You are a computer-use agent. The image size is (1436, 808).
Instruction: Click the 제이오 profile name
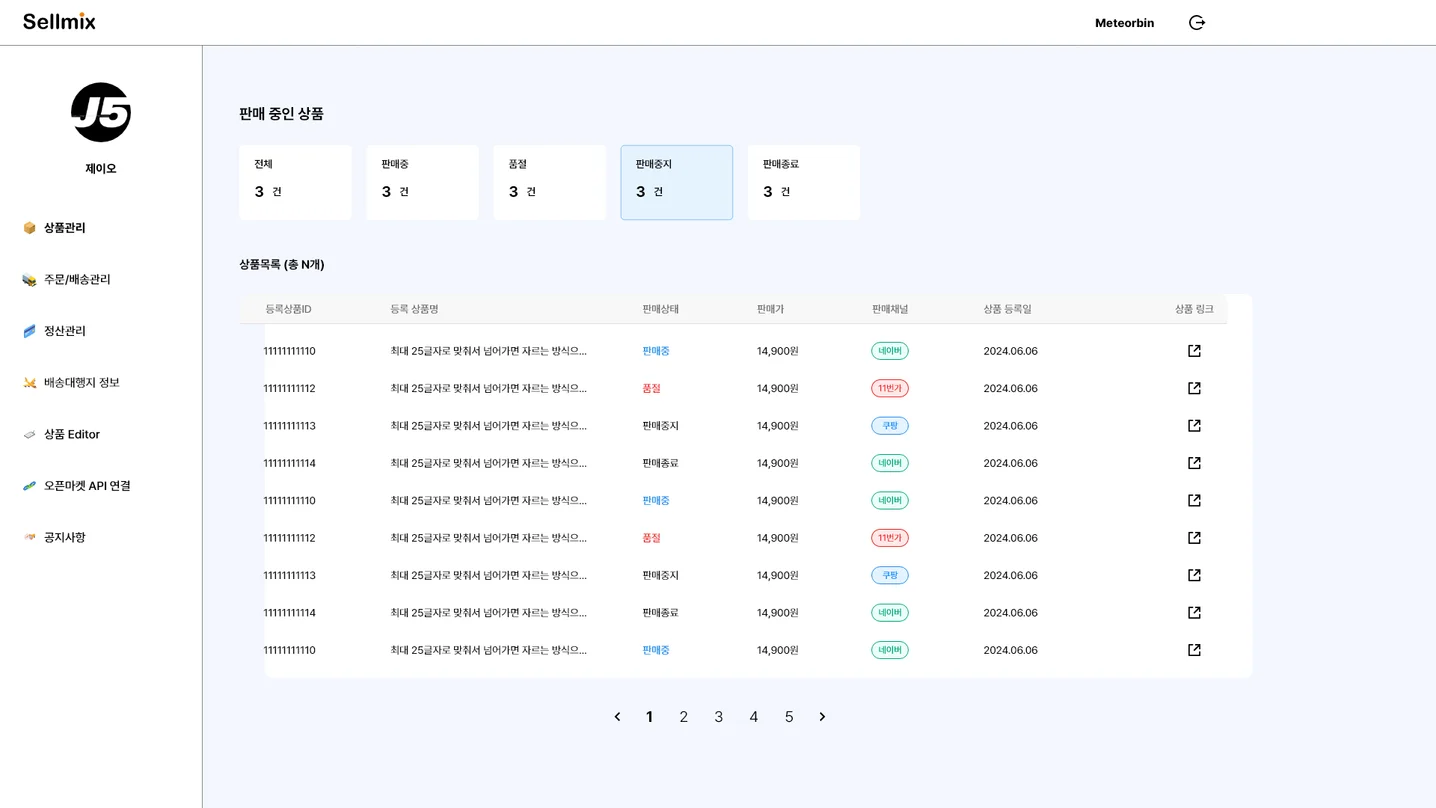(101, 169)
